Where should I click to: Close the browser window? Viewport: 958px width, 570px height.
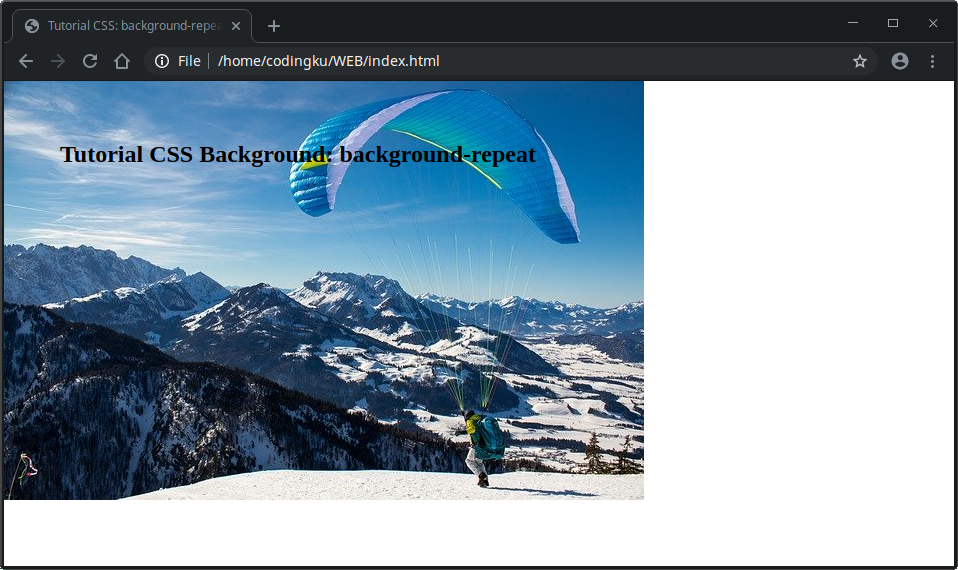tap(933, 23)
